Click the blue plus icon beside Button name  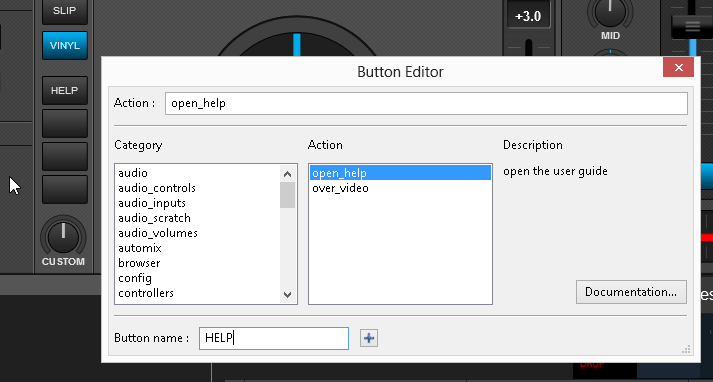(x=369, y=338)
